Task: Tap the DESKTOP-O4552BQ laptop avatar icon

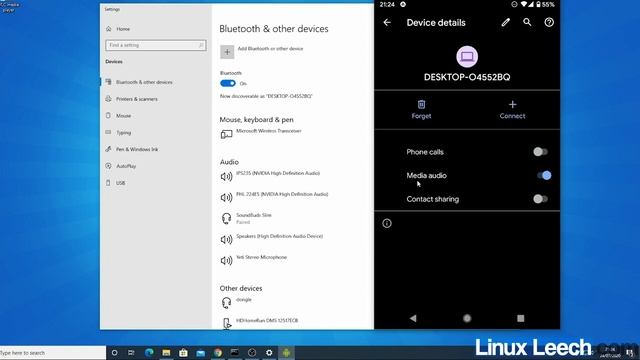Action: coord(467,57)
